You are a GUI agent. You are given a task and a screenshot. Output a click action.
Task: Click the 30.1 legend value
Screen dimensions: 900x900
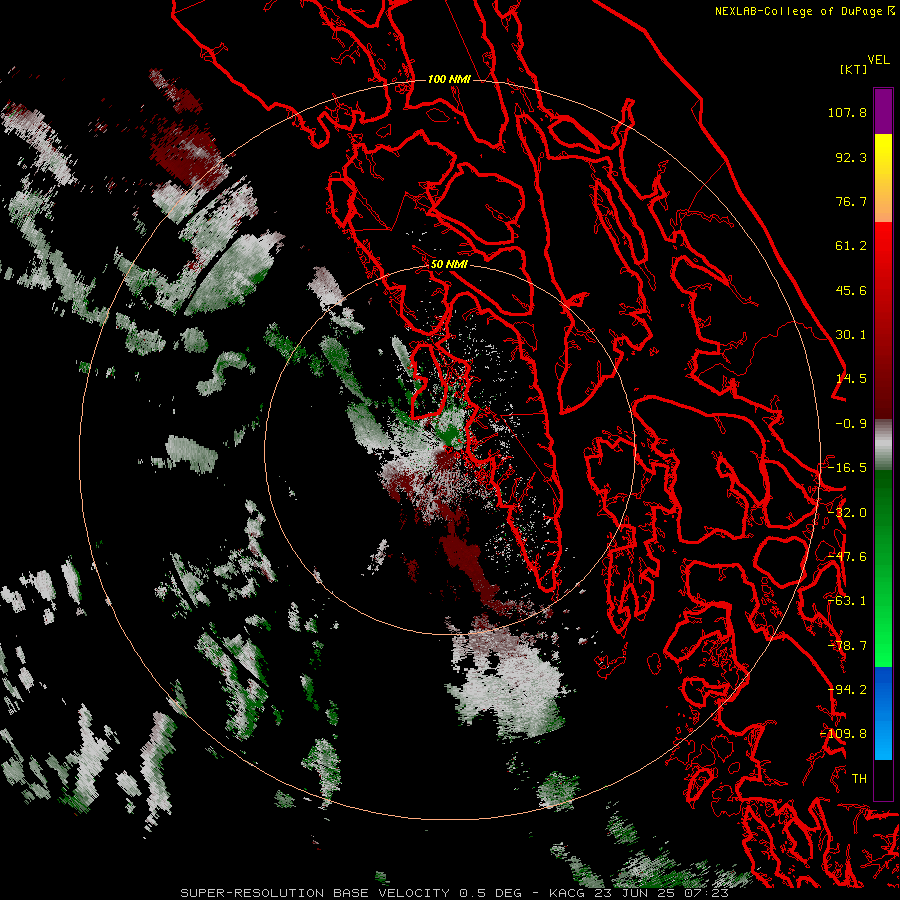point(851,335)
